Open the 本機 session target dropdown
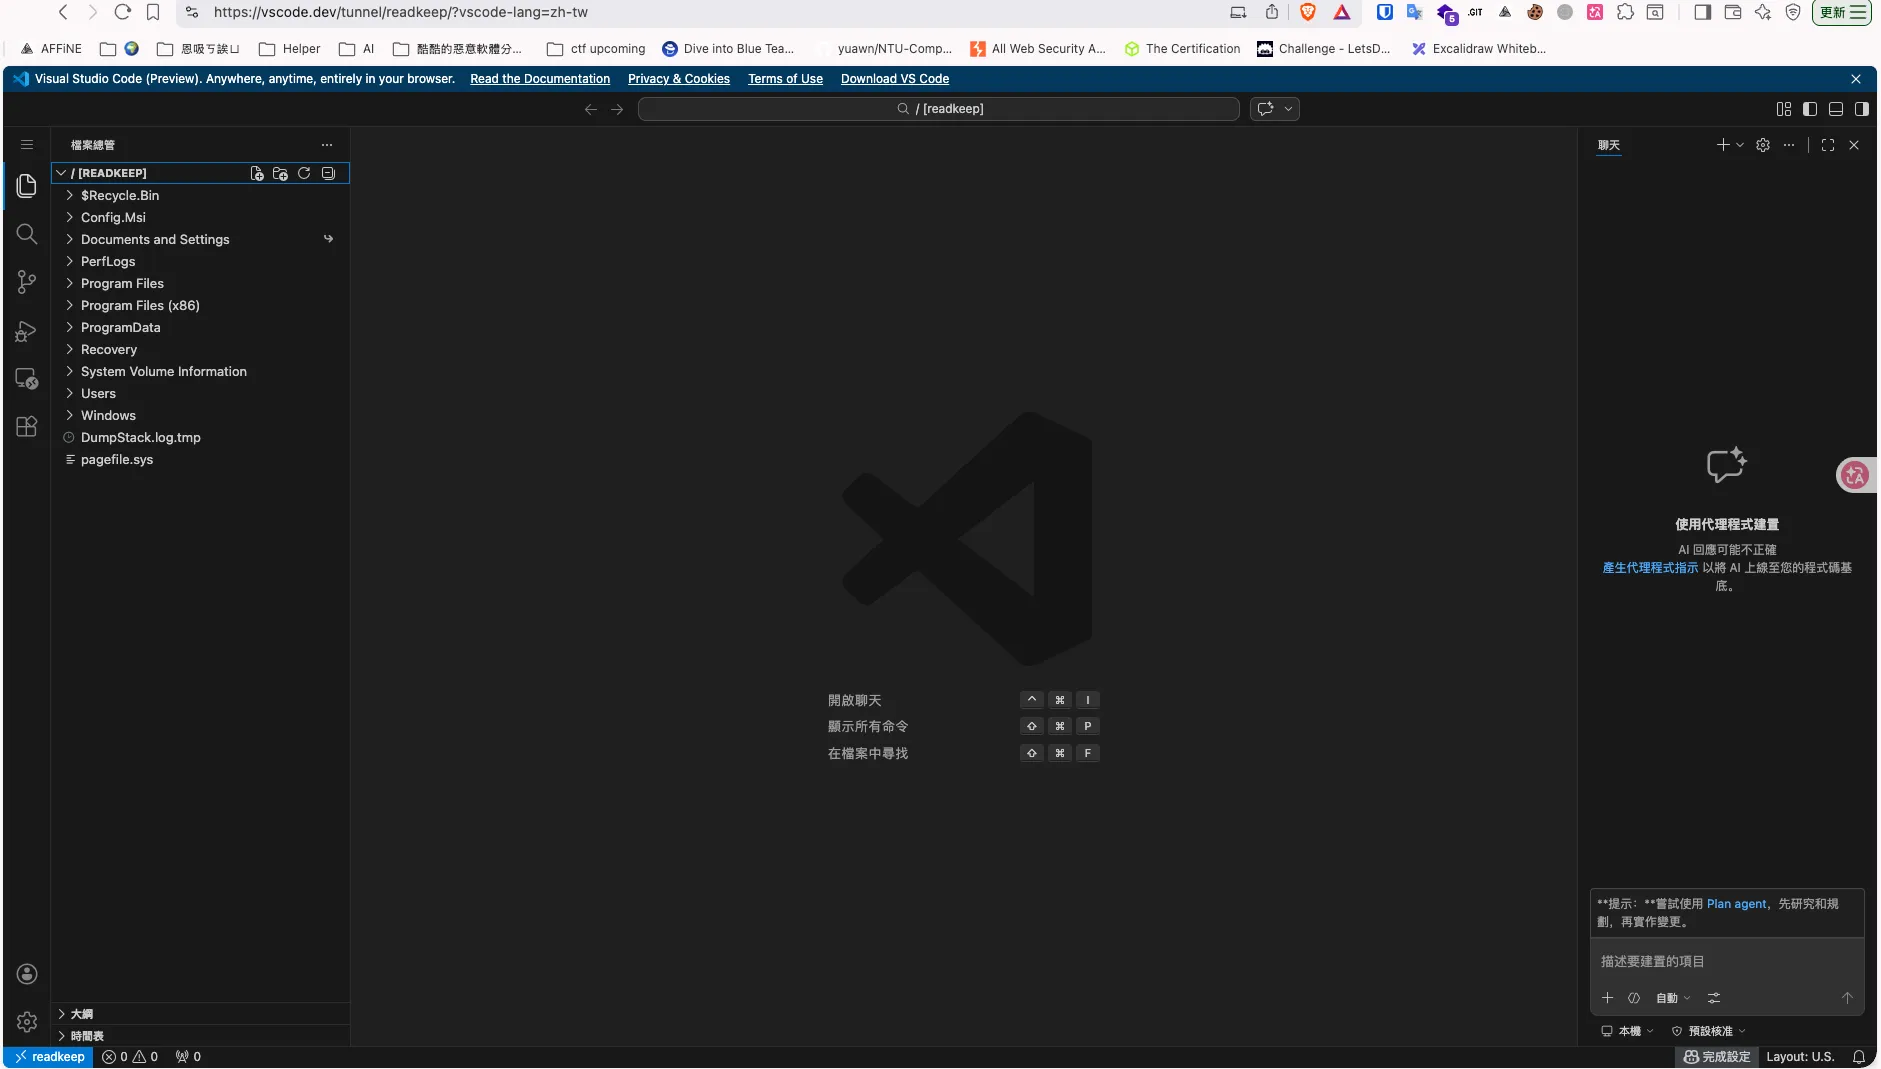Viewport: 1881px width, 1069px height. tap(1627, 1031)
